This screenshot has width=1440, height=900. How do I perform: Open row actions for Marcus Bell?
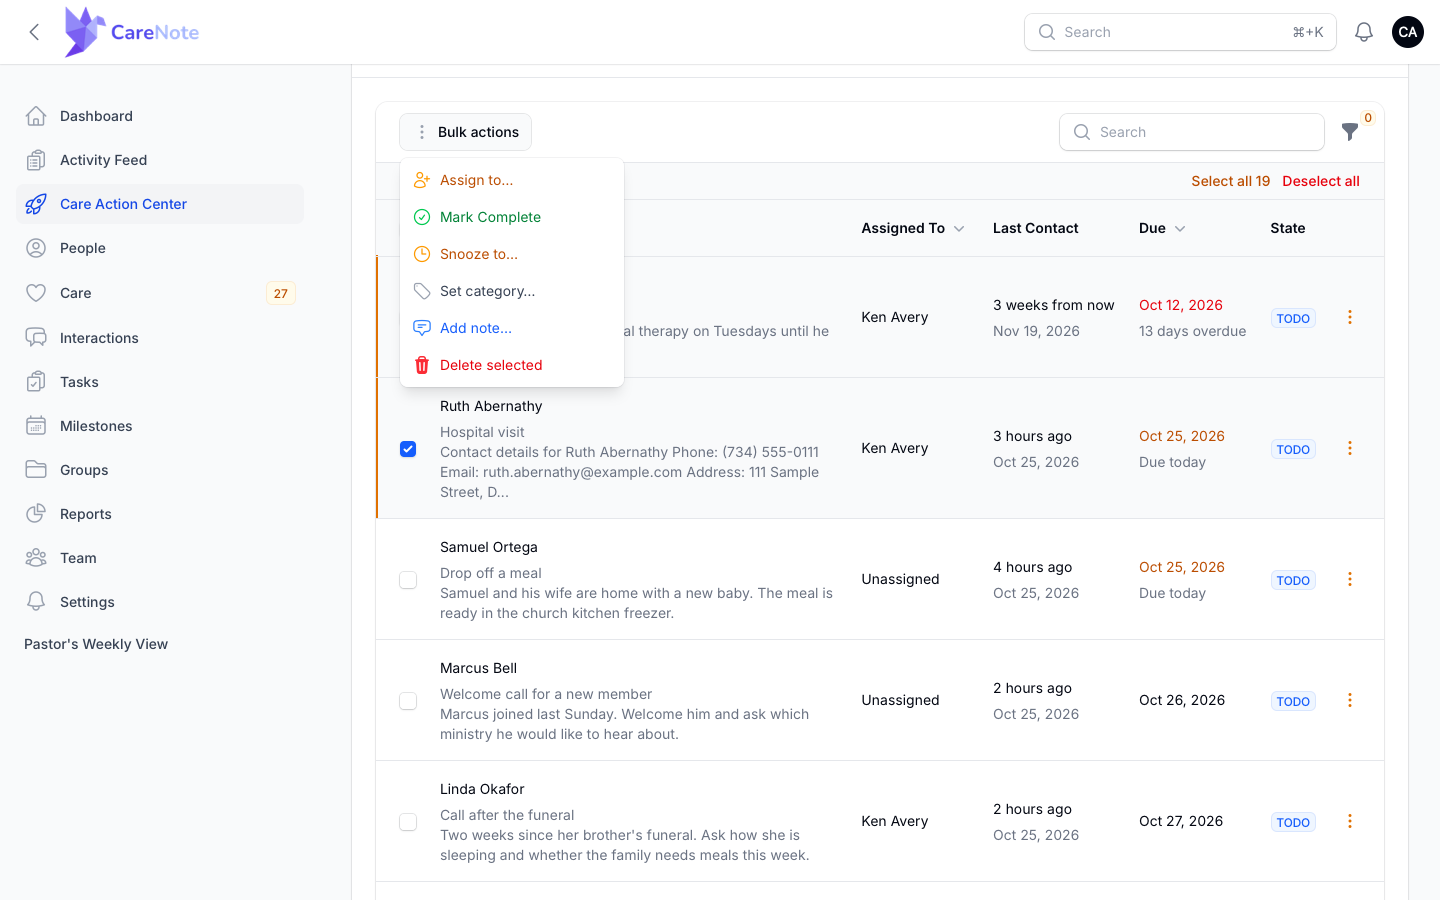point(1349,700)
